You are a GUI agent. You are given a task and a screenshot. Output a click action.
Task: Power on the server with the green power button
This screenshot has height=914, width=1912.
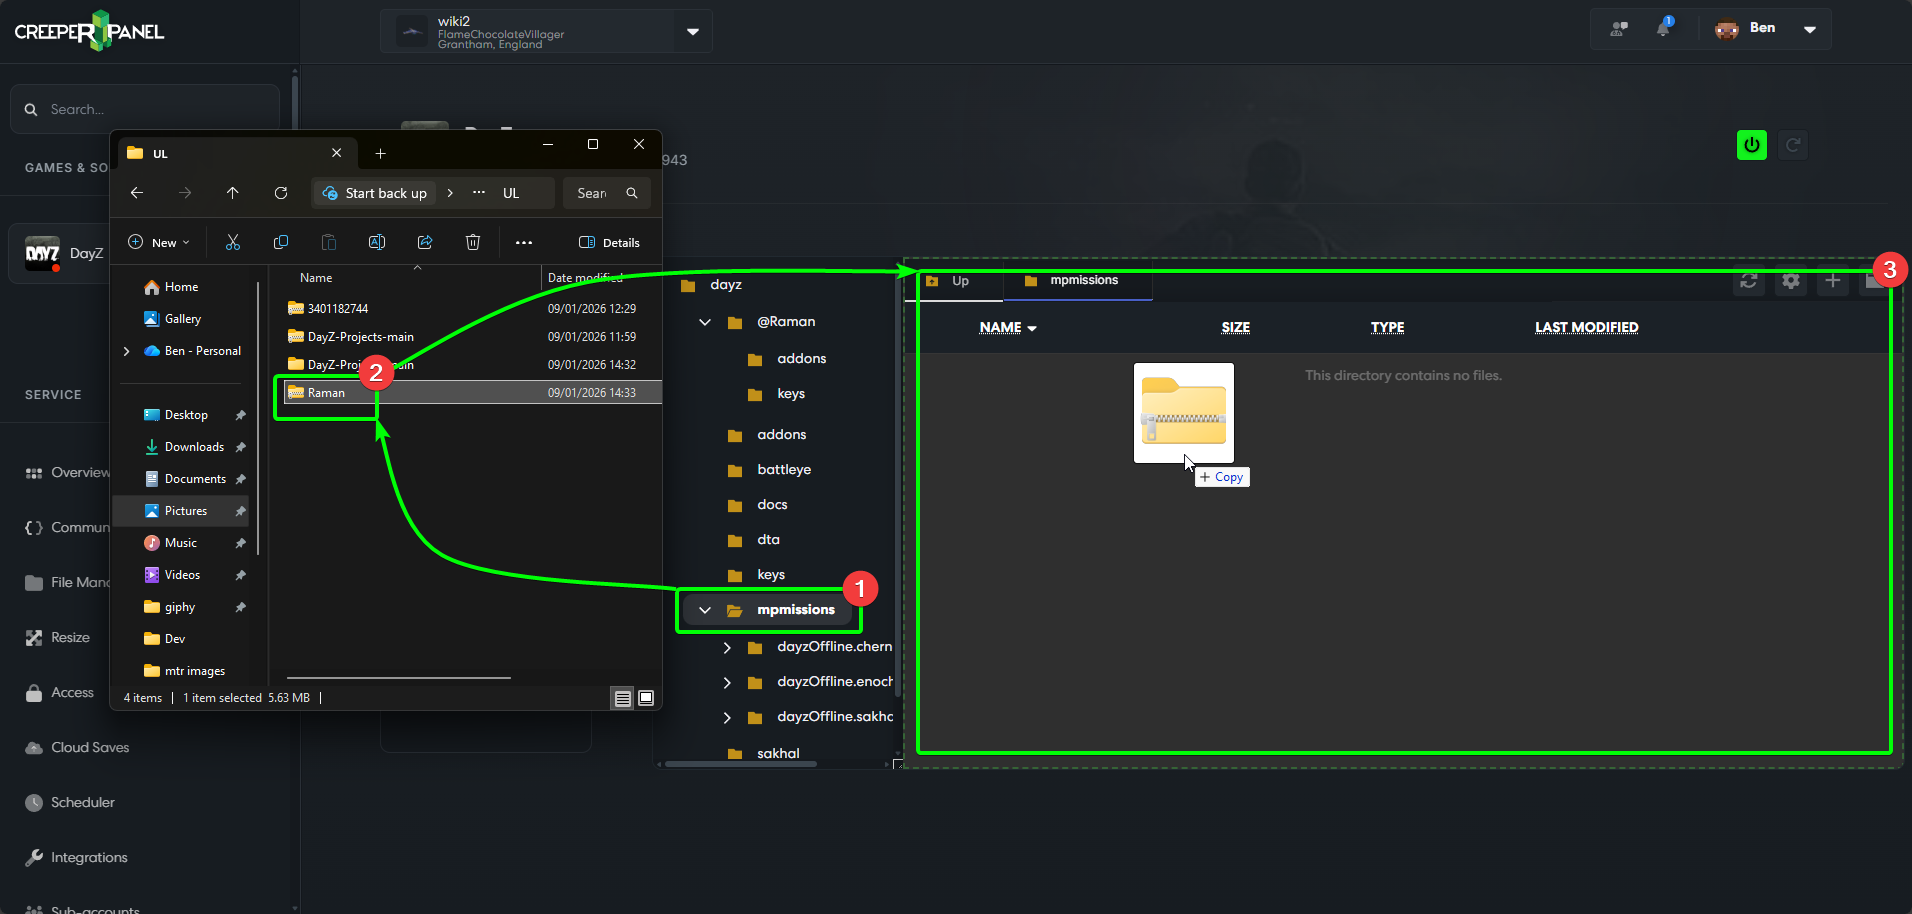(x=1751, y=144)
